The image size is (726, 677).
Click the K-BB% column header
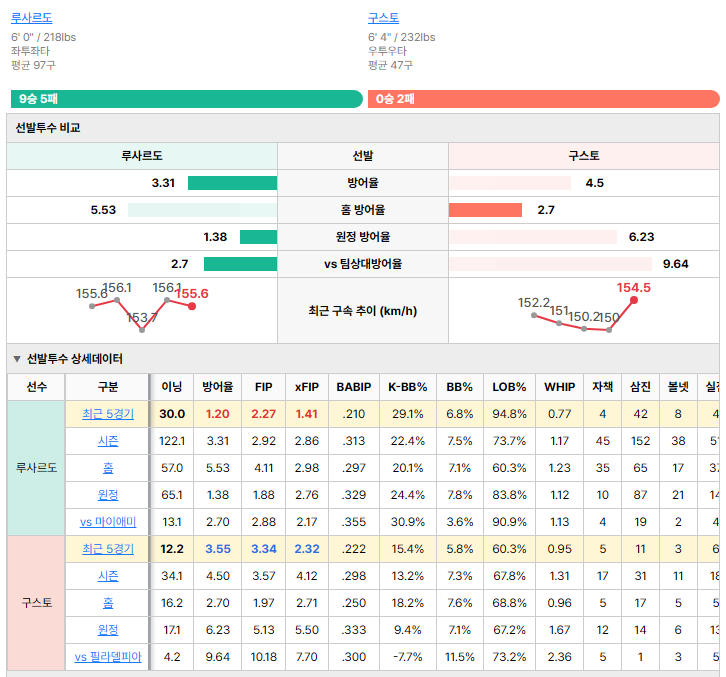click(407, 387)
